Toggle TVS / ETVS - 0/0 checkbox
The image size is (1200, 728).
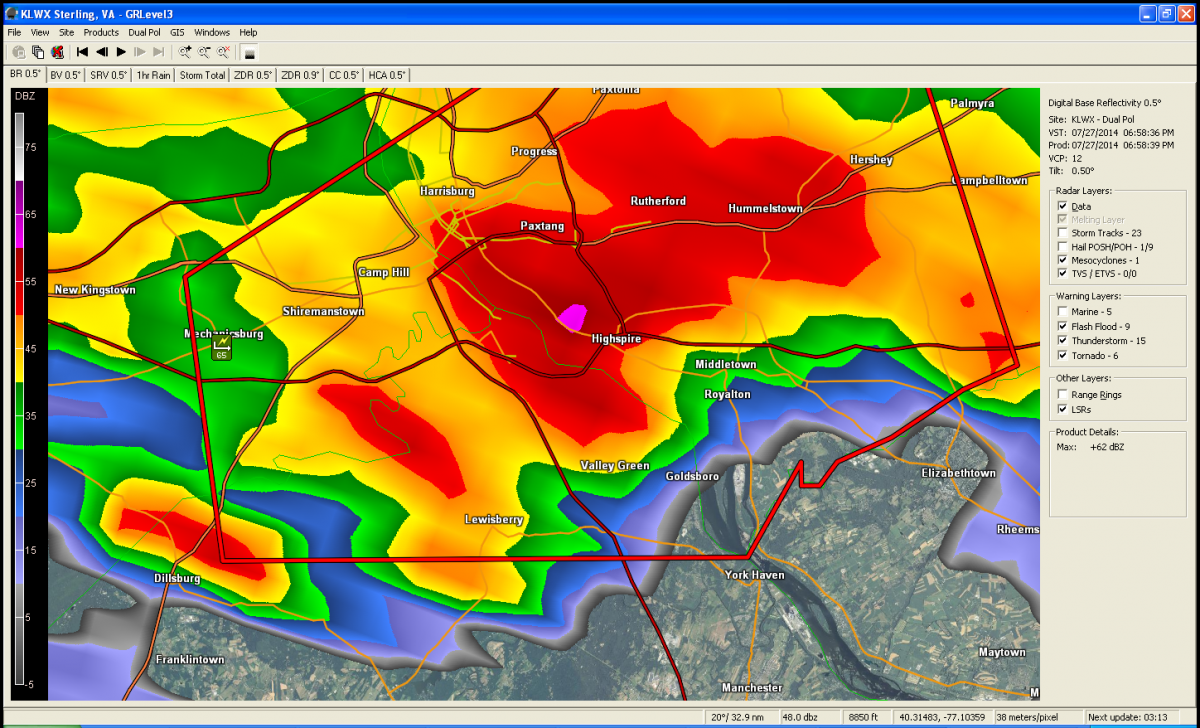point(1063,273)
